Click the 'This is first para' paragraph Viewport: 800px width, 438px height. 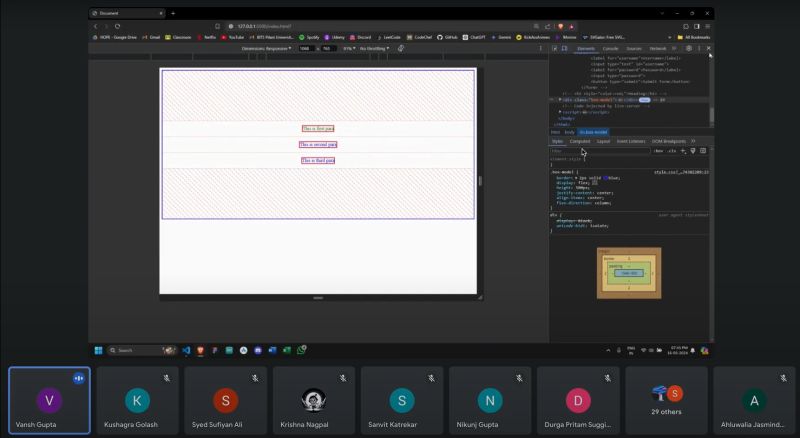[x=318, y=129]
